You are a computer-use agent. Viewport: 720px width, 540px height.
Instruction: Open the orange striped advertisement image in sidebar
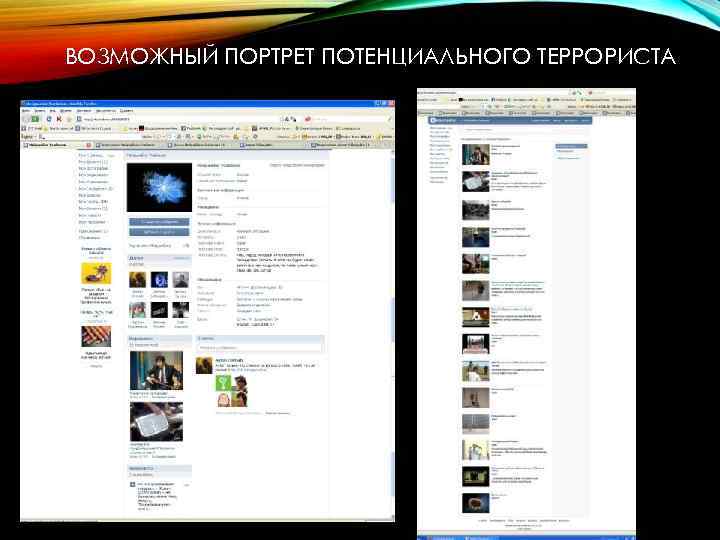[x=96, y=337]
